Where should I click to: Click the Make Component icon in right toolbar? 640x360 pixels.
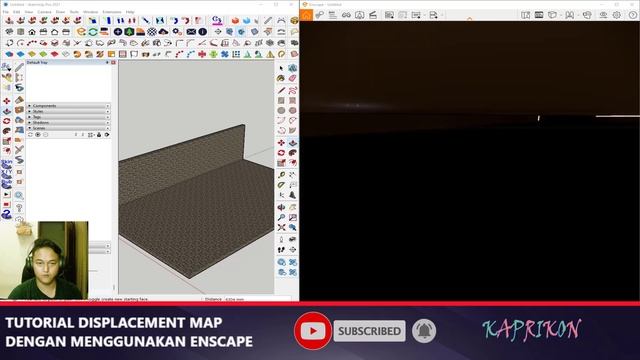pyautogui.click(x=292, y=68)
